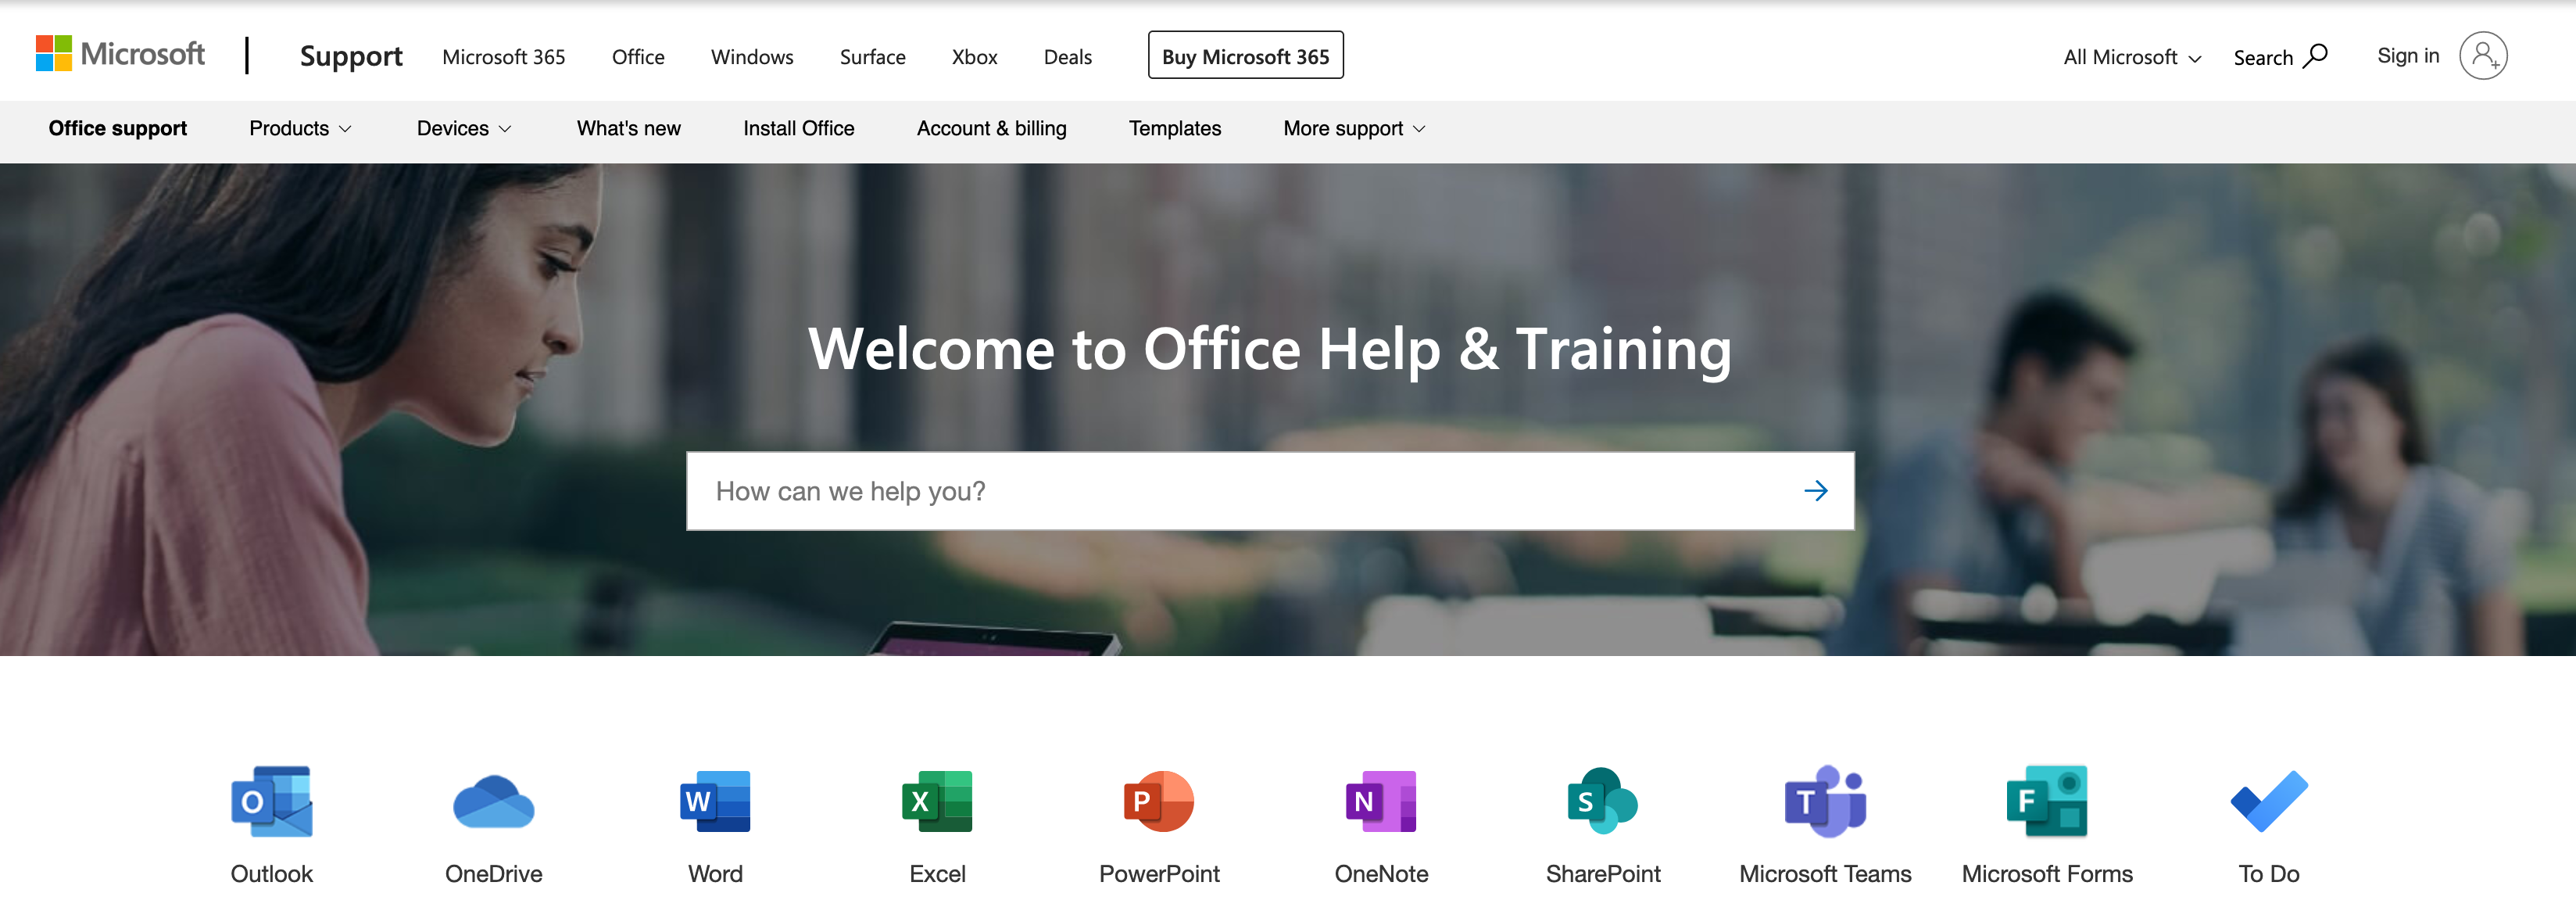This screenshot has height=918, width=2576.
Task: Open the Microsoft Forms icon
Action: (x=2047, y=801)
